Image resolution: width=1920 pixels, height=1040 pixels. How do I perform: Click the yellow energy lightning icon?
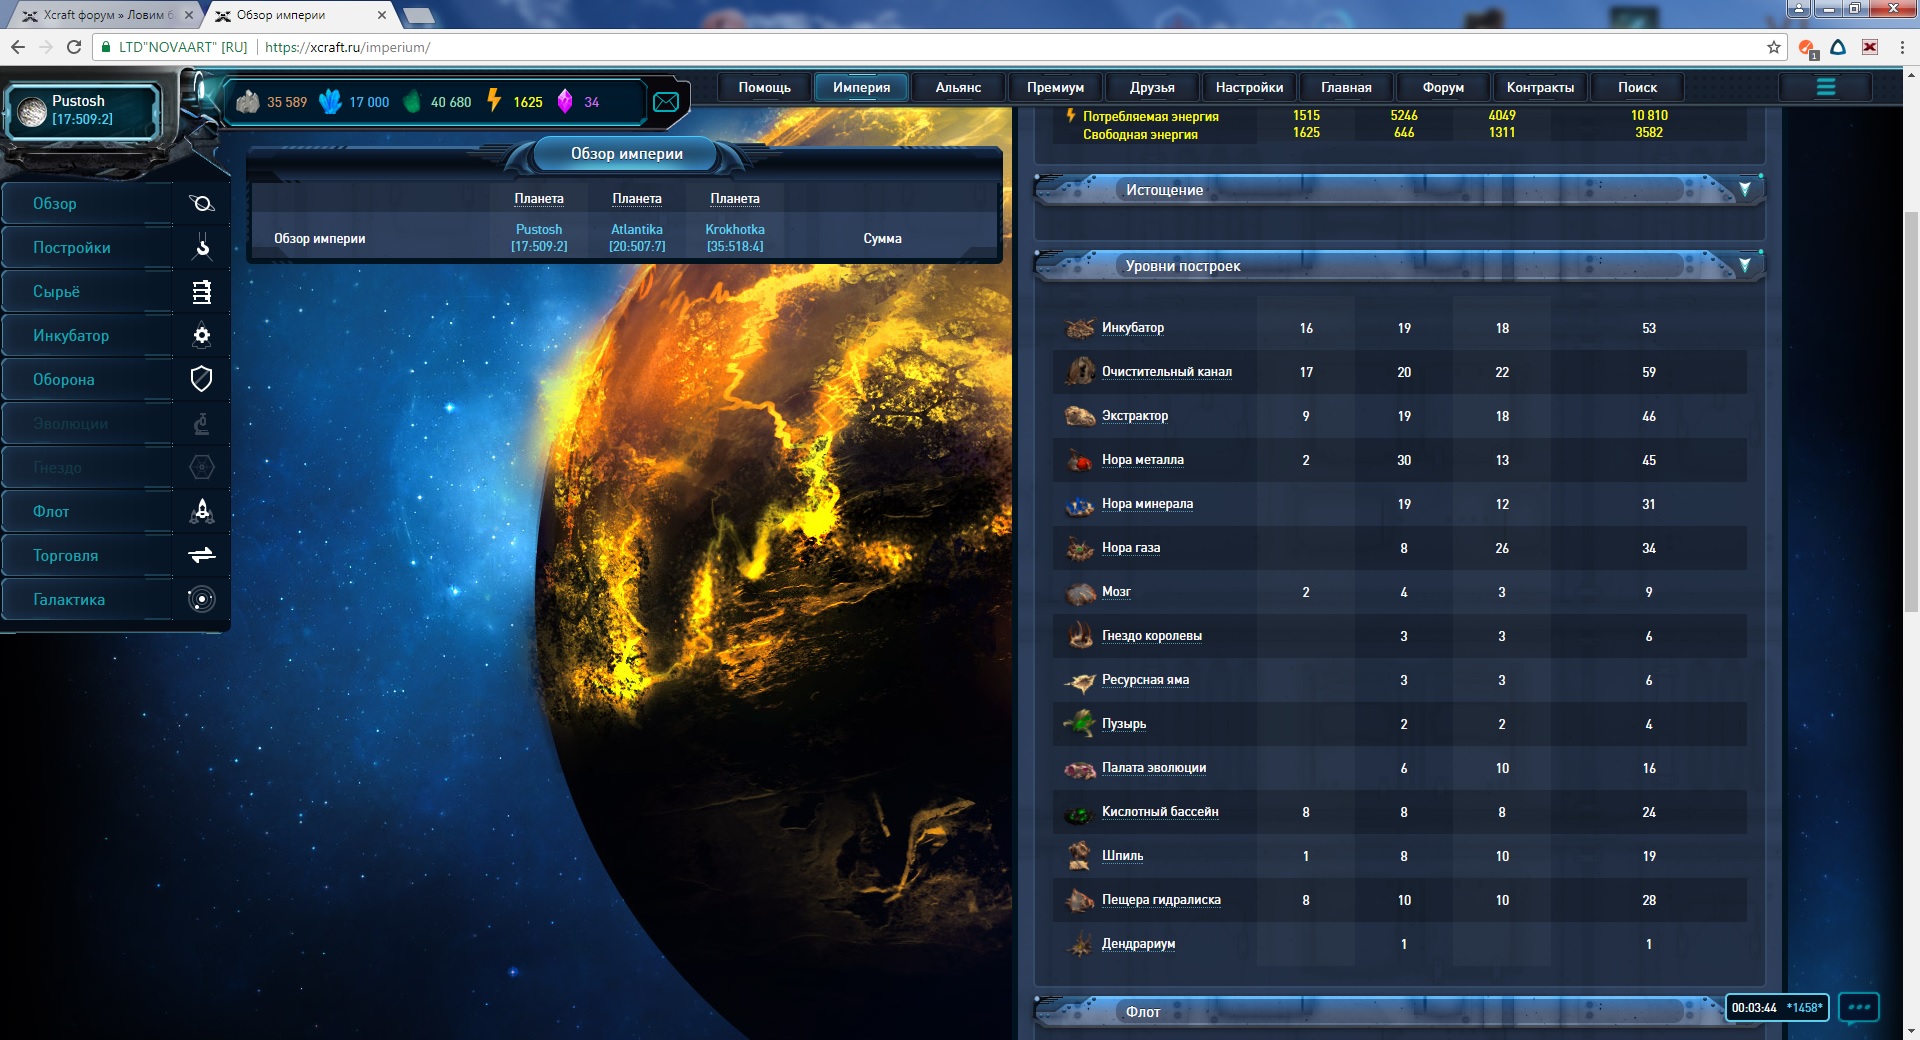point(494,100)
